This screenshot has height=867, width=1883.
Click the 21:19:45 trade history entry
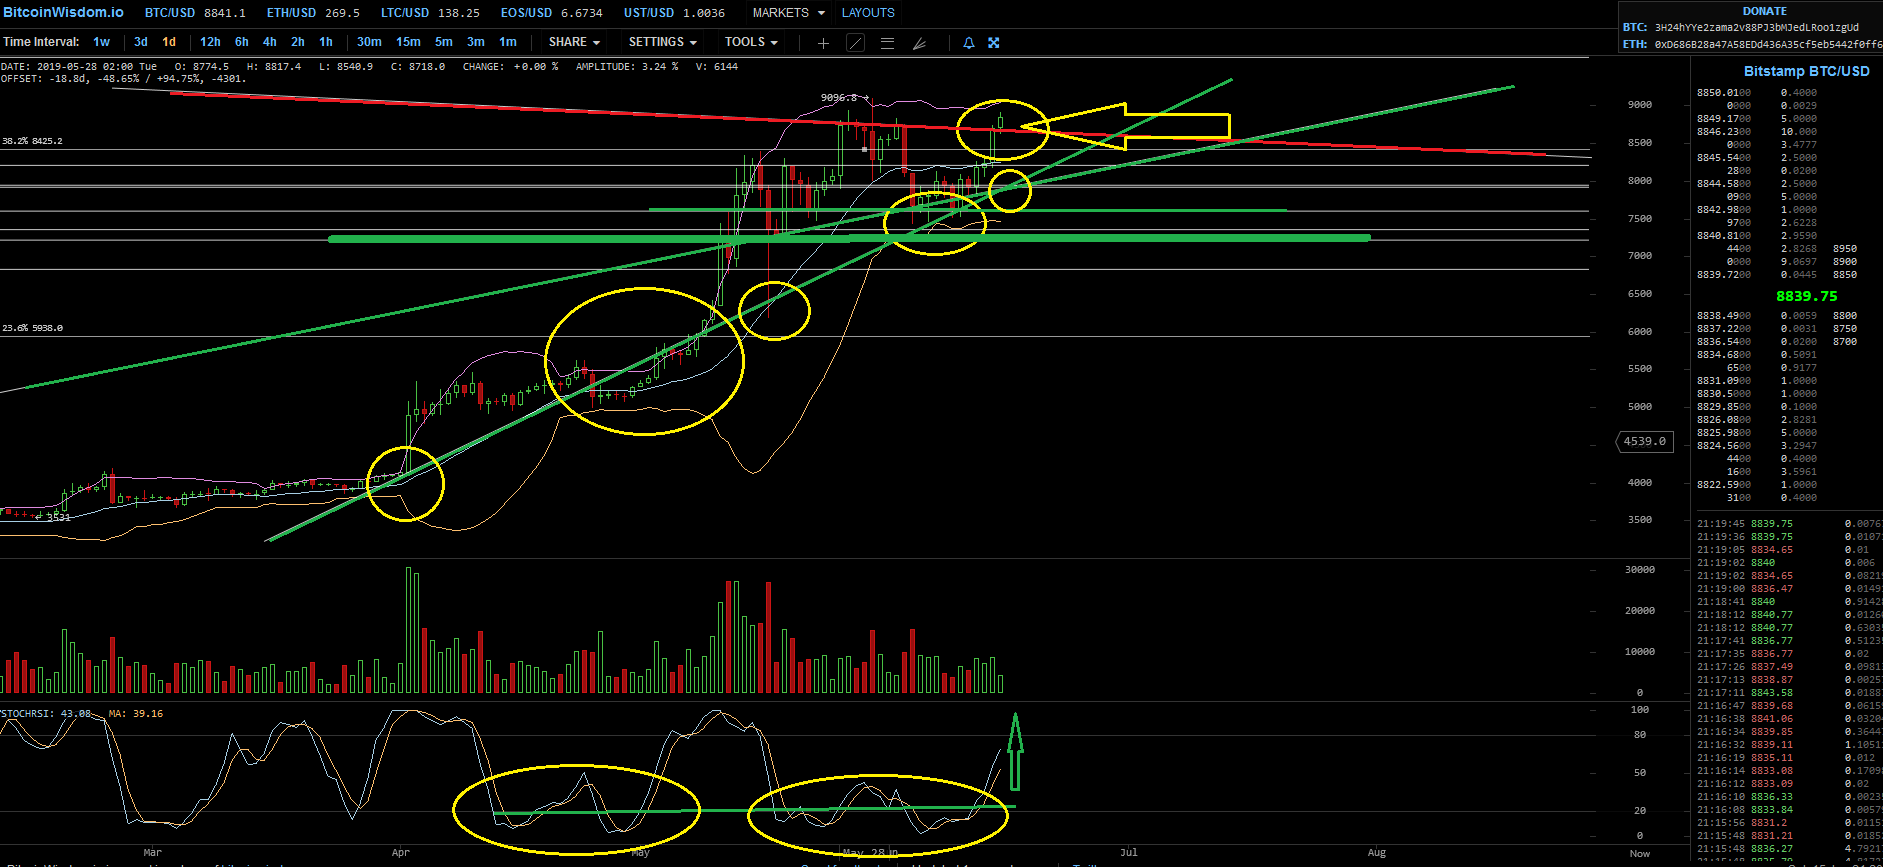coord(1789,524)
